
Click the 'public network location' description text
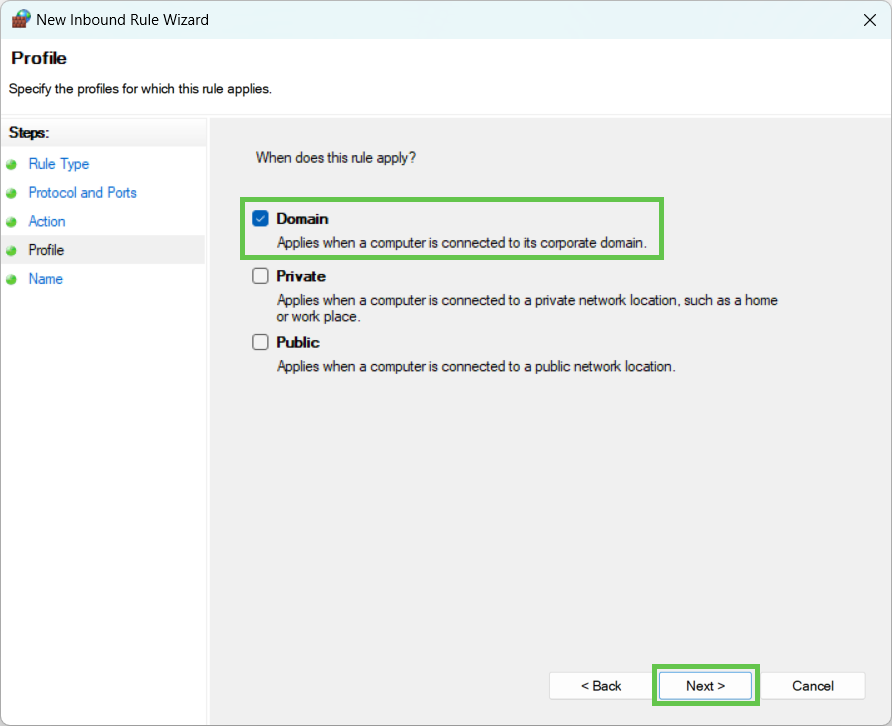476,366
